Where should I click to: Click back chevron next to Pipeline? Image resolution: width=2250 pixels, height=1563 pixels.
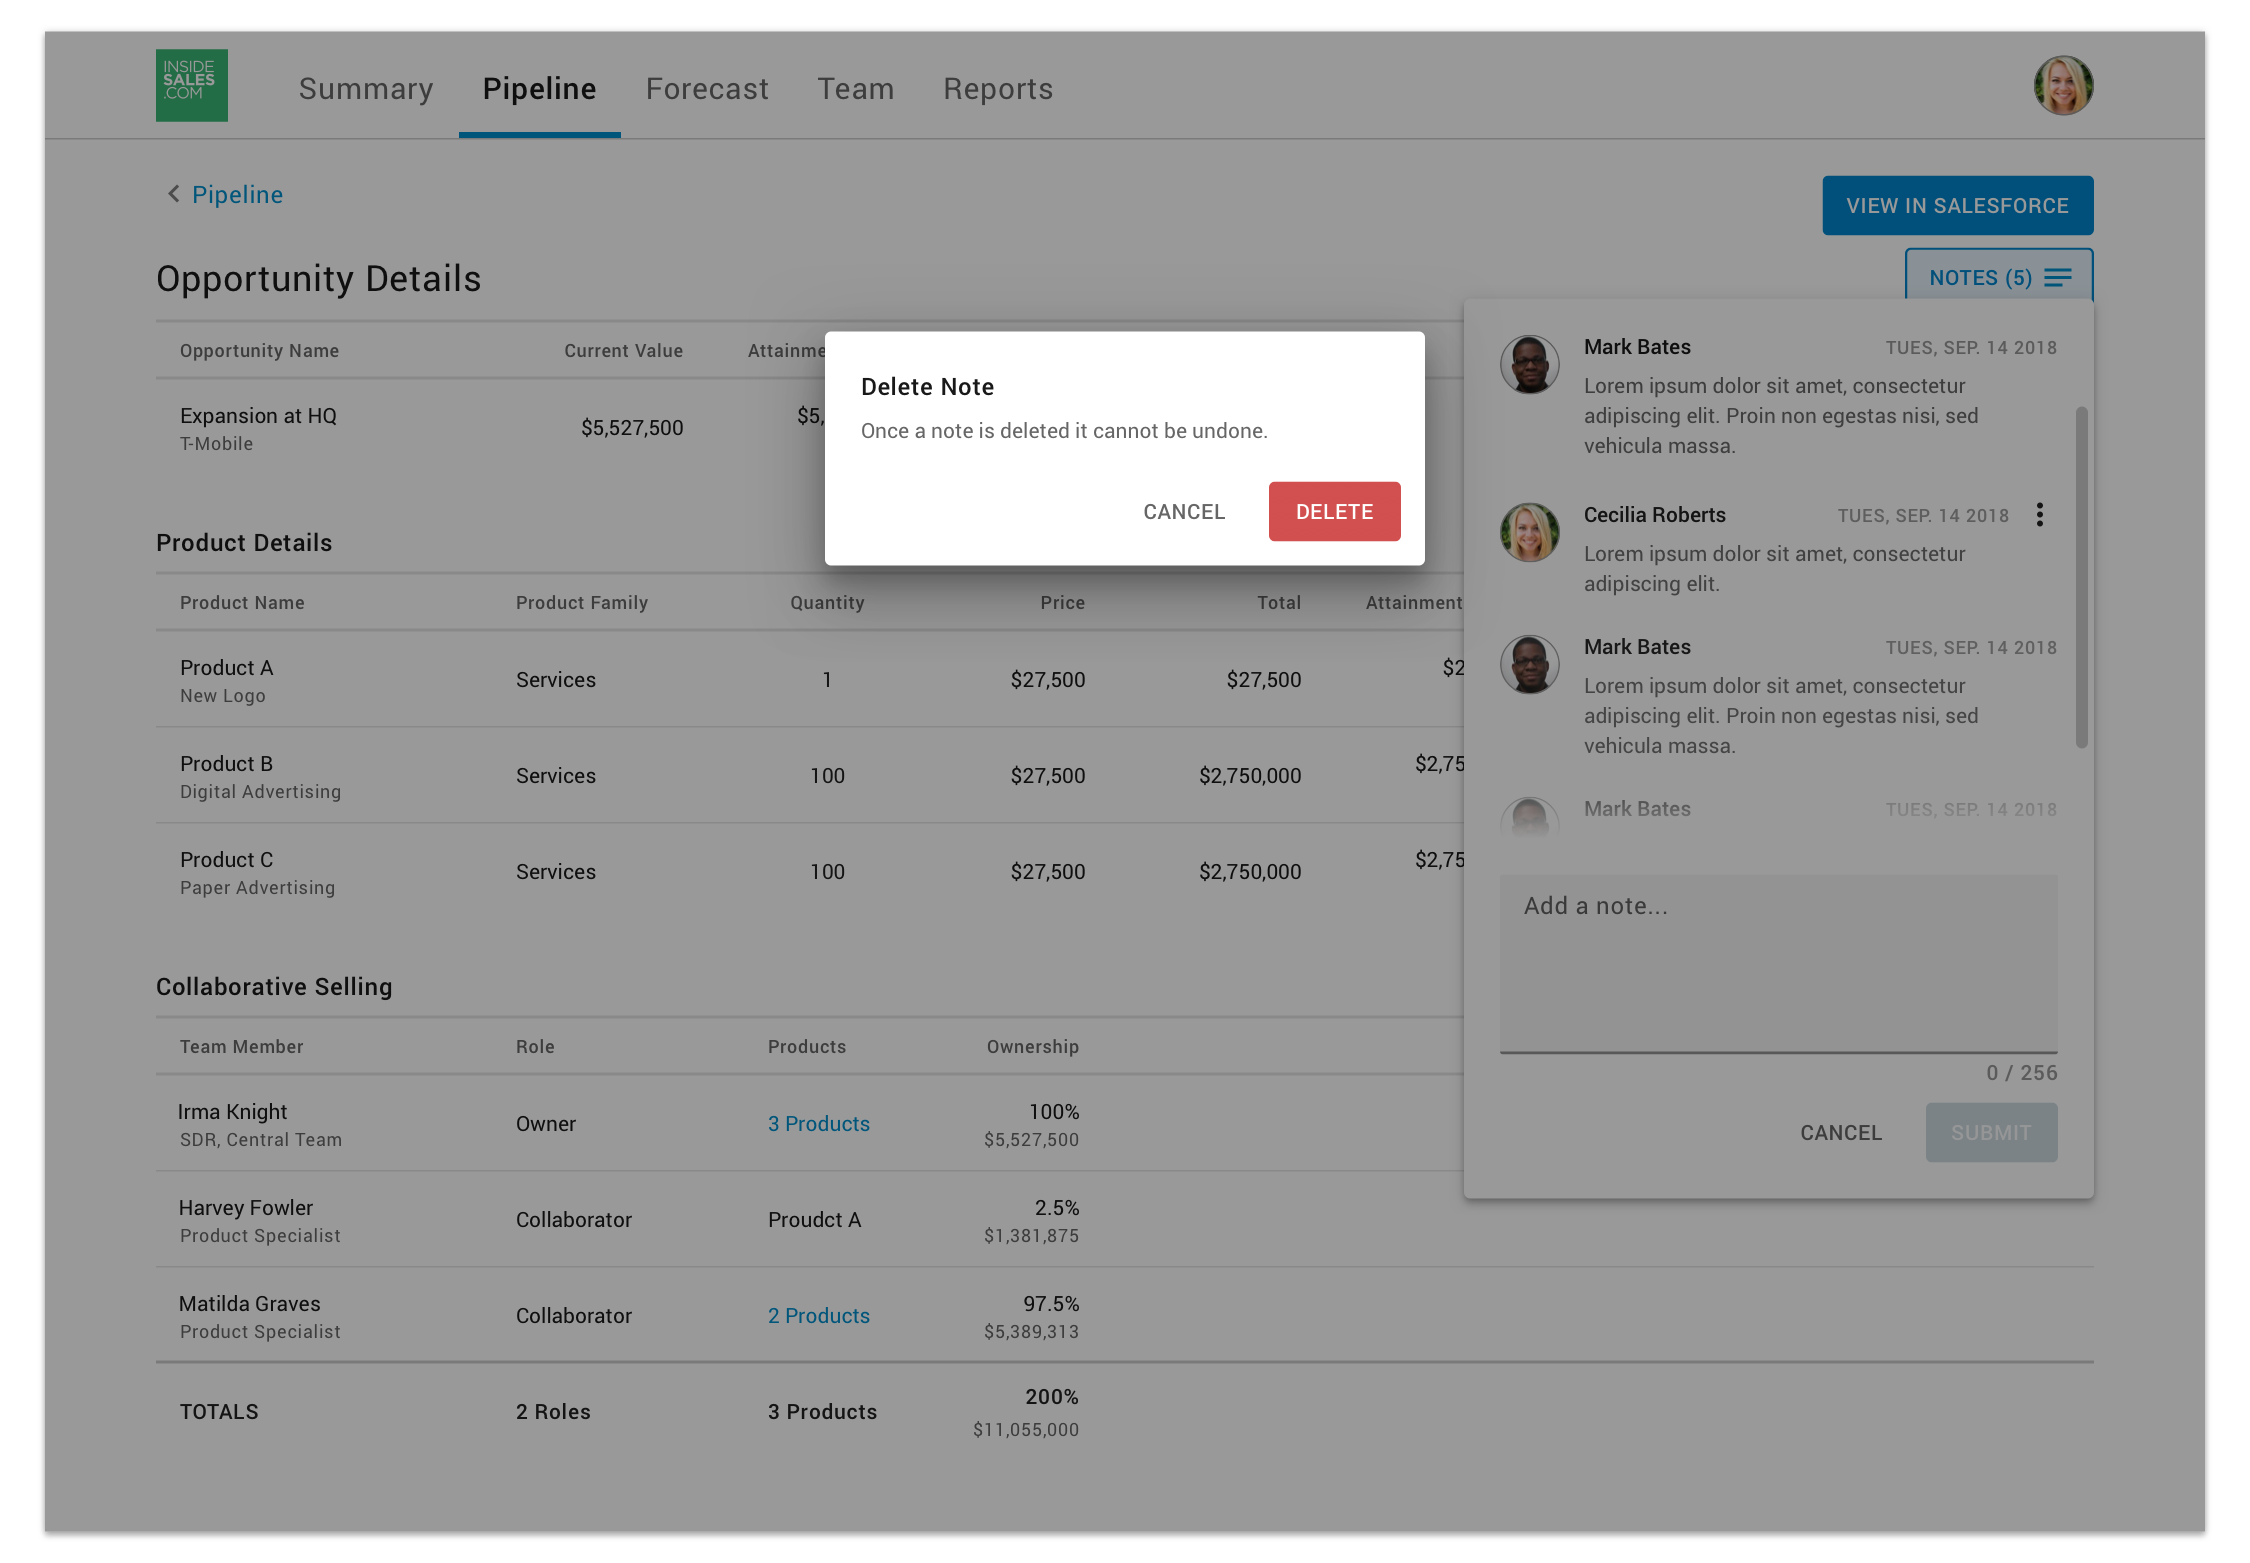click(173, 194)
